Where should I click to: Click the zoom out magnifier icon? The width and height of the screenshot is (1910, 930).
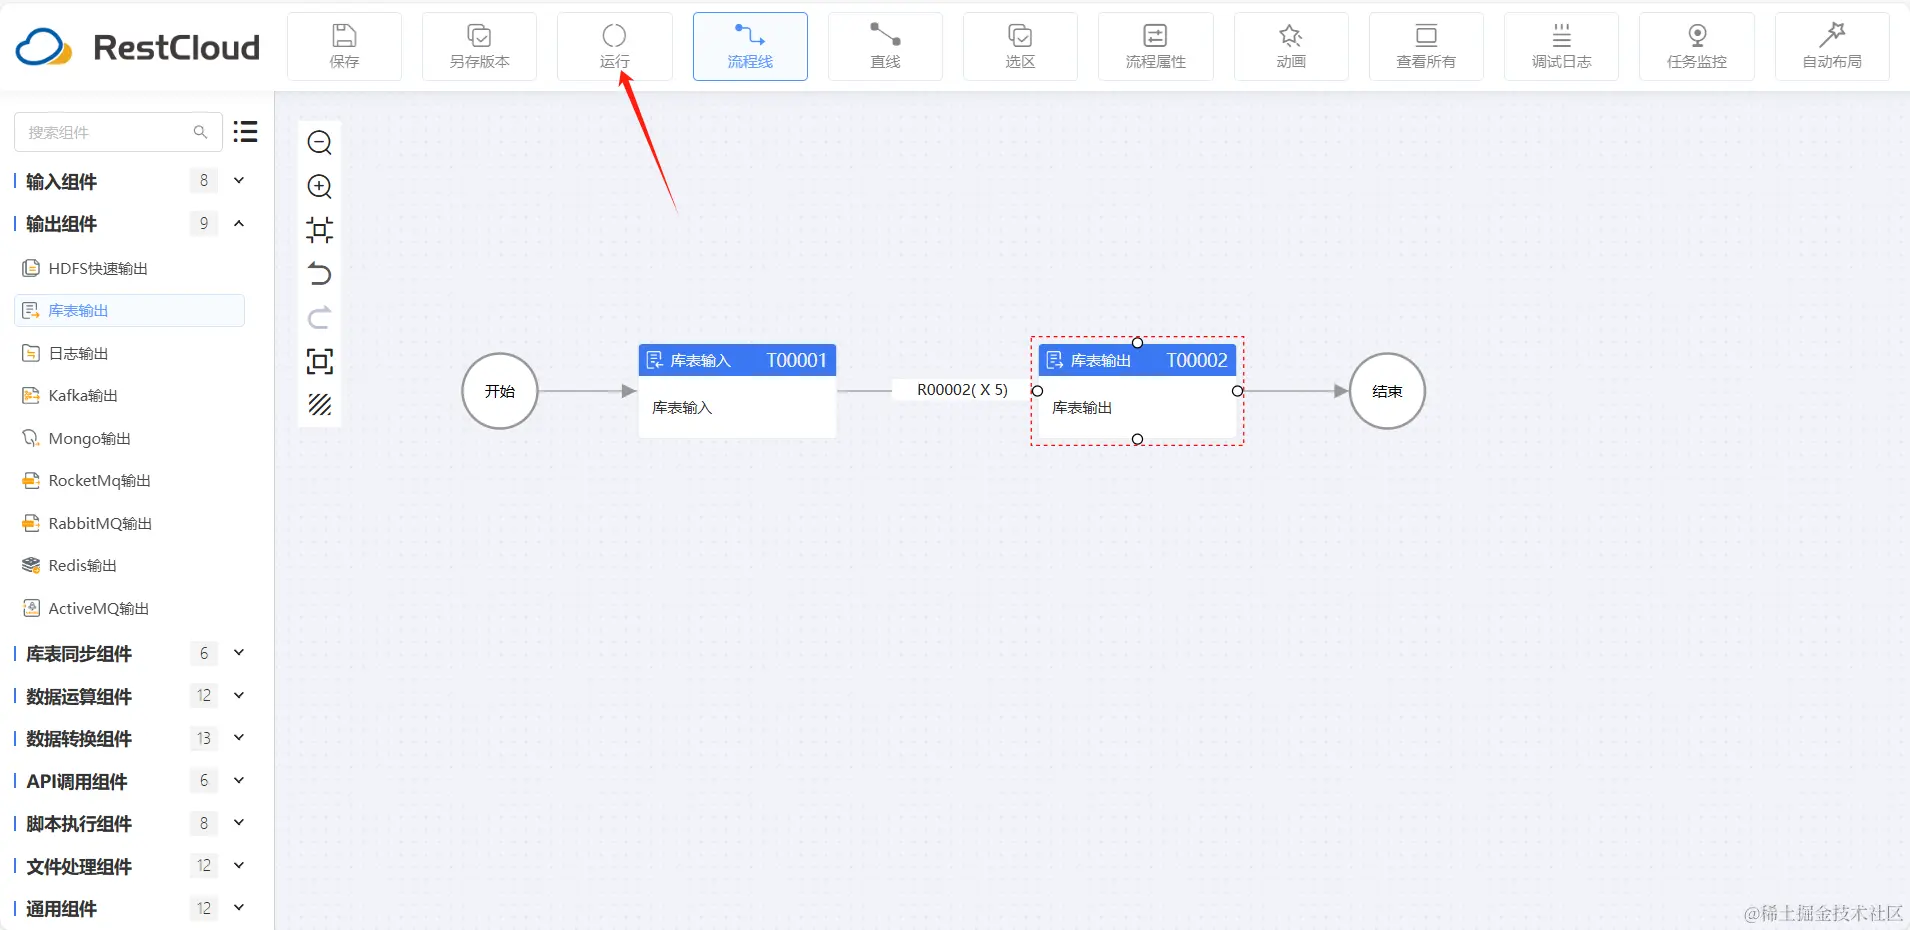(x=320, y=142)
